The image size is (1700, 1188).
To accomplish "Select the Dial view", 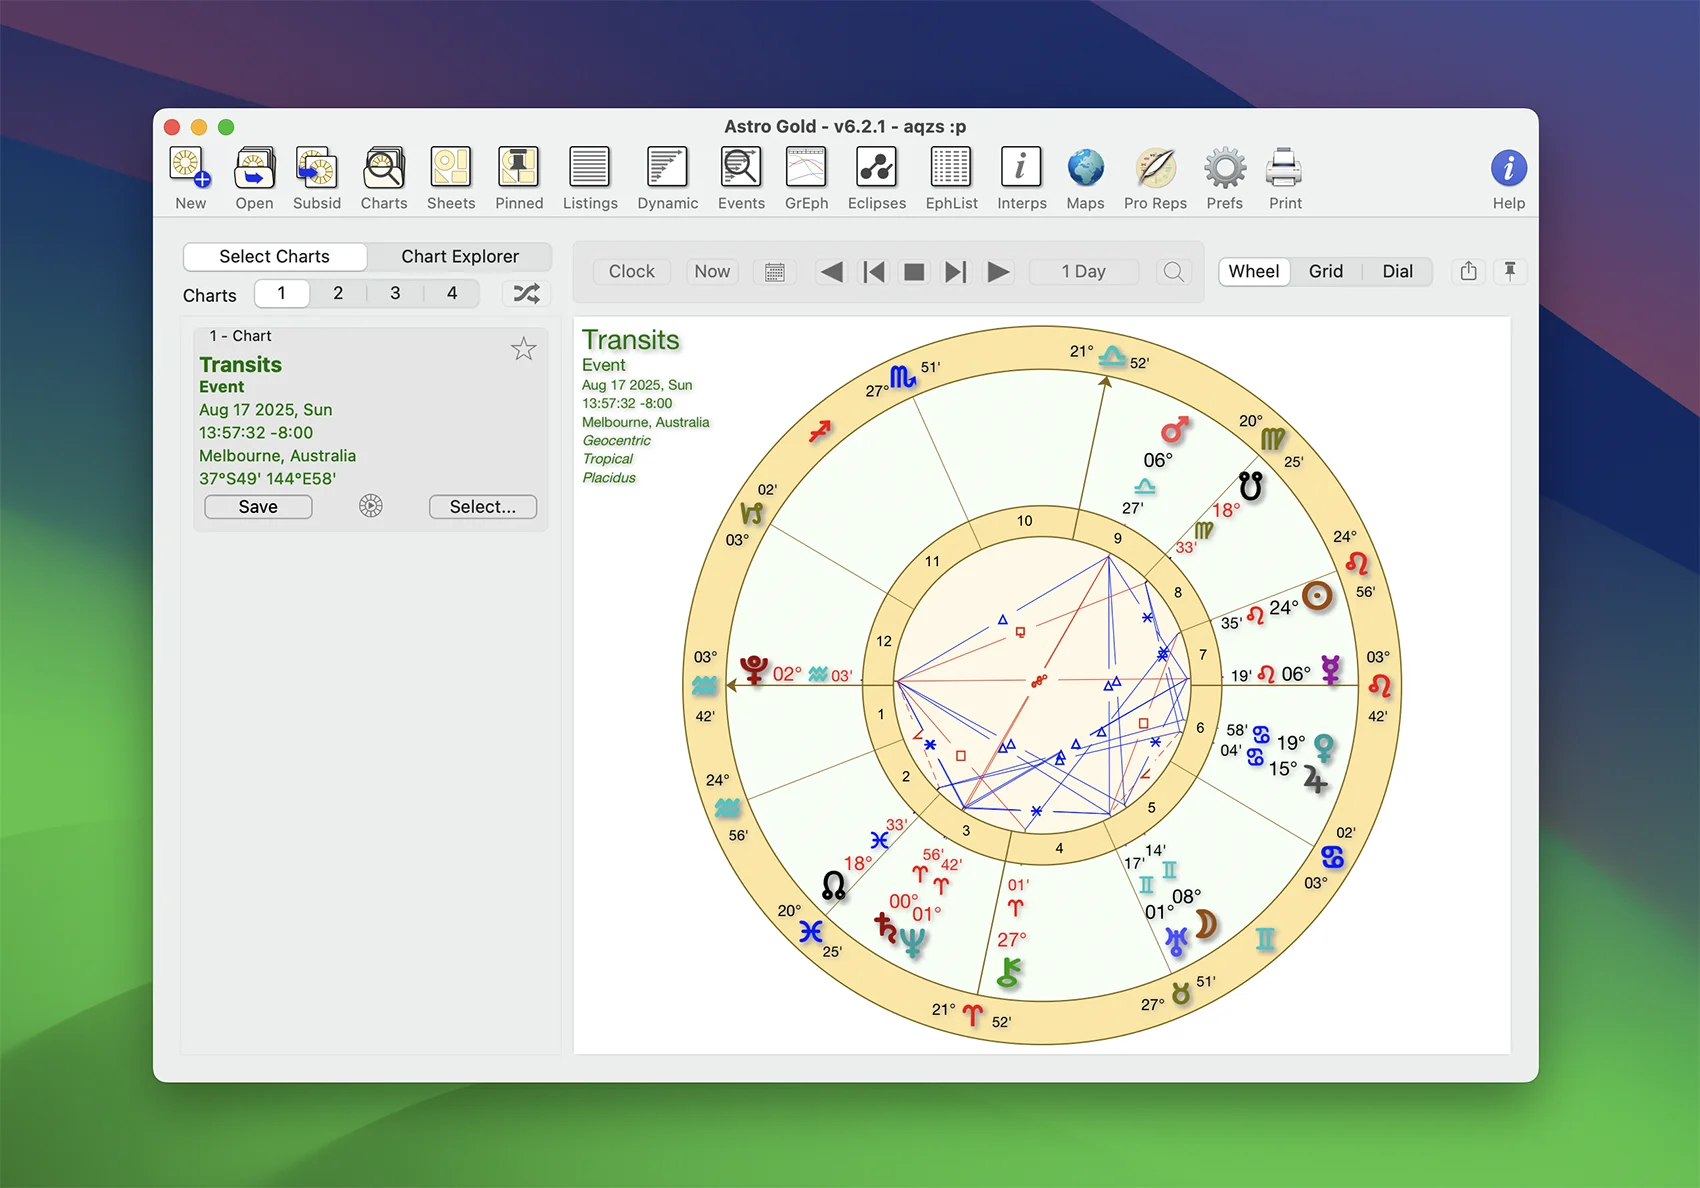I will pyautogui.click(x=1397, y=271).
